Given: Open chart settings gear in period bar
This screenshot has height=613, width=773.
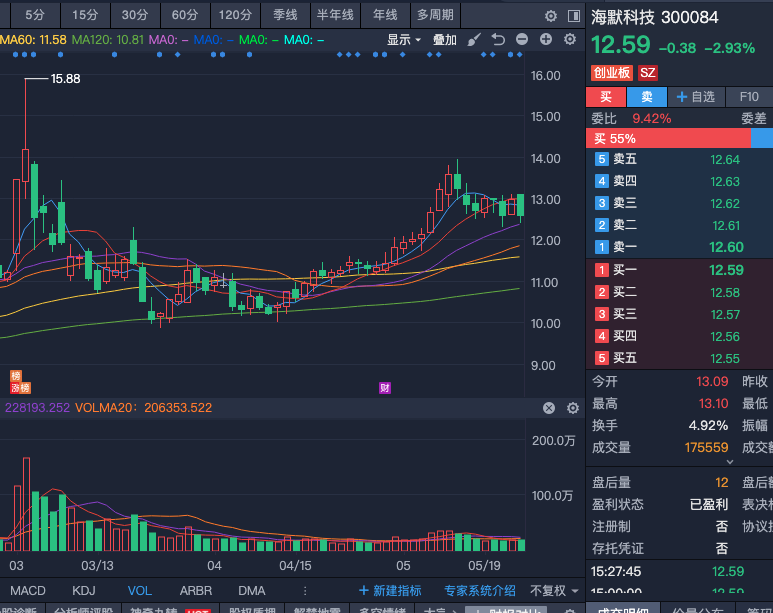Looking at the screenshot, I should pyautogui.click(x=551, y=16).
